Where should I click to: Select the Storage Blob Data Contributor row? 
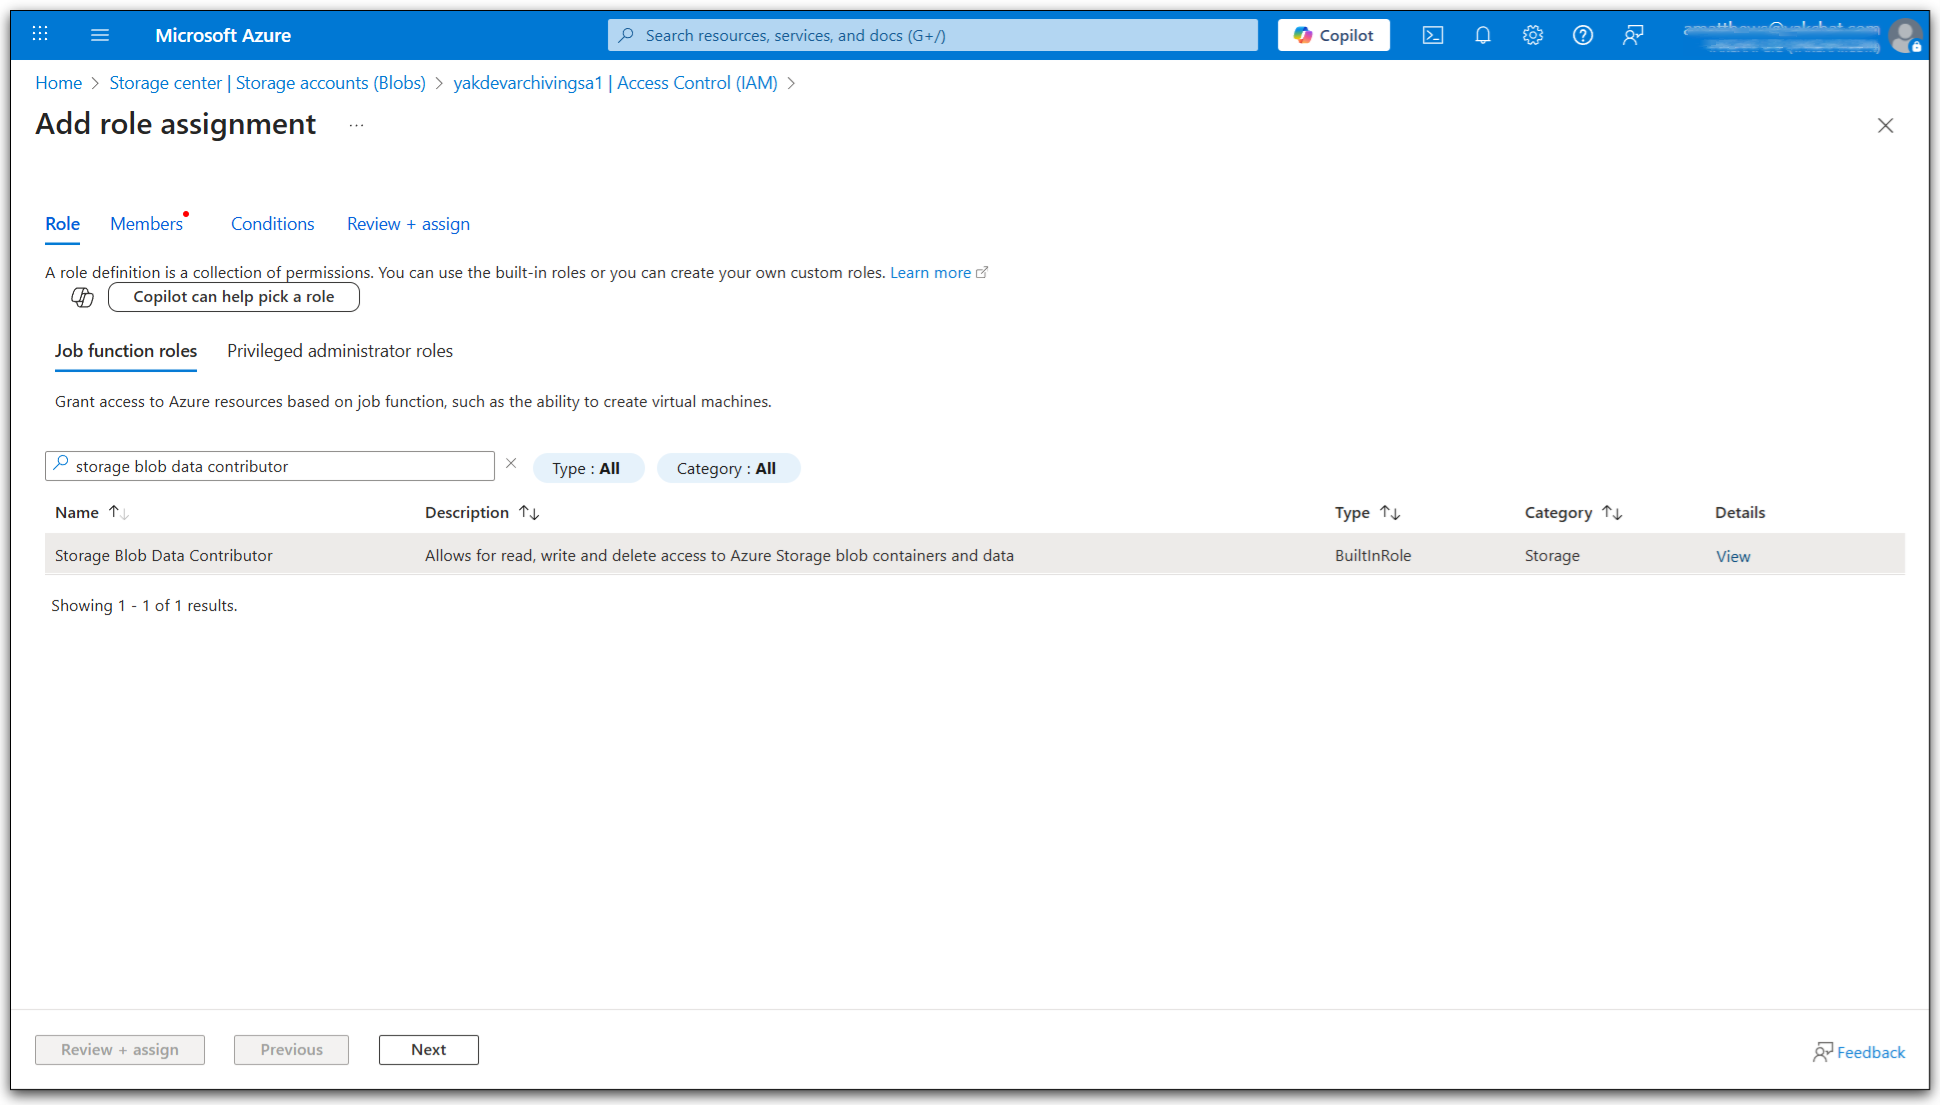point(164,556)
